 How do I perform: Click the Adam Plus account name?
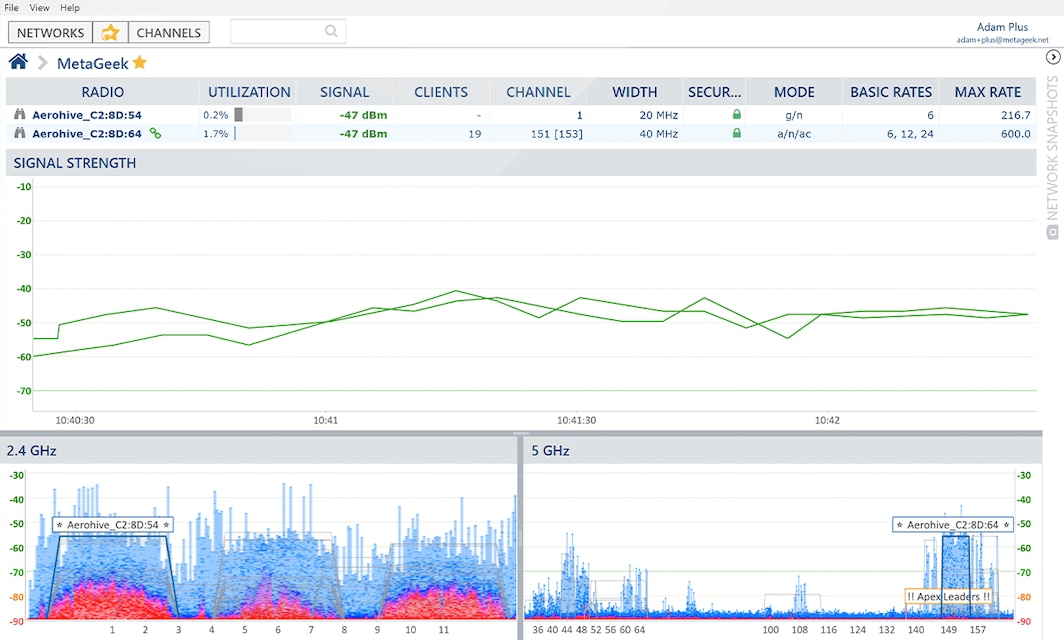[1002, 27]
